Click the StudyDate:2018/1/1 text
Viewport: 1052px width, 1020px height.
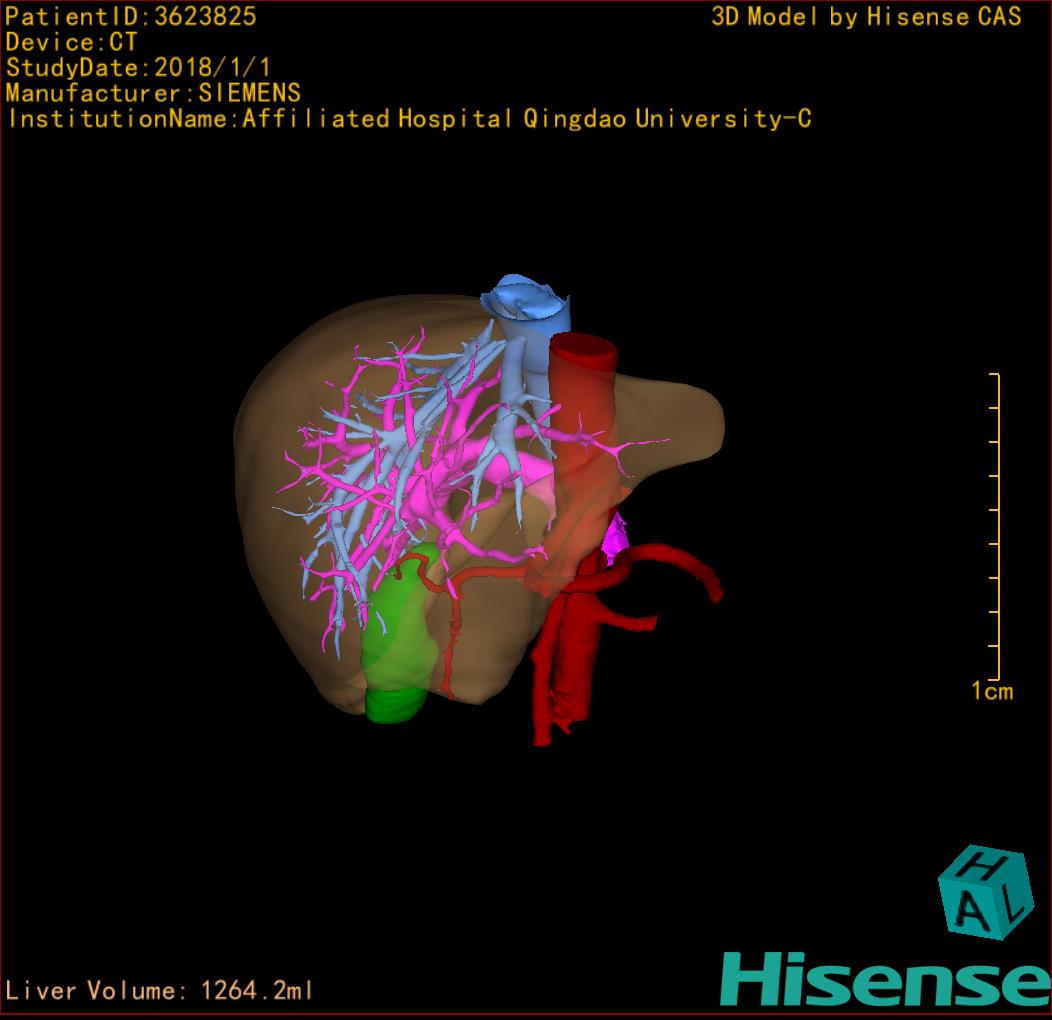[138, 68]
